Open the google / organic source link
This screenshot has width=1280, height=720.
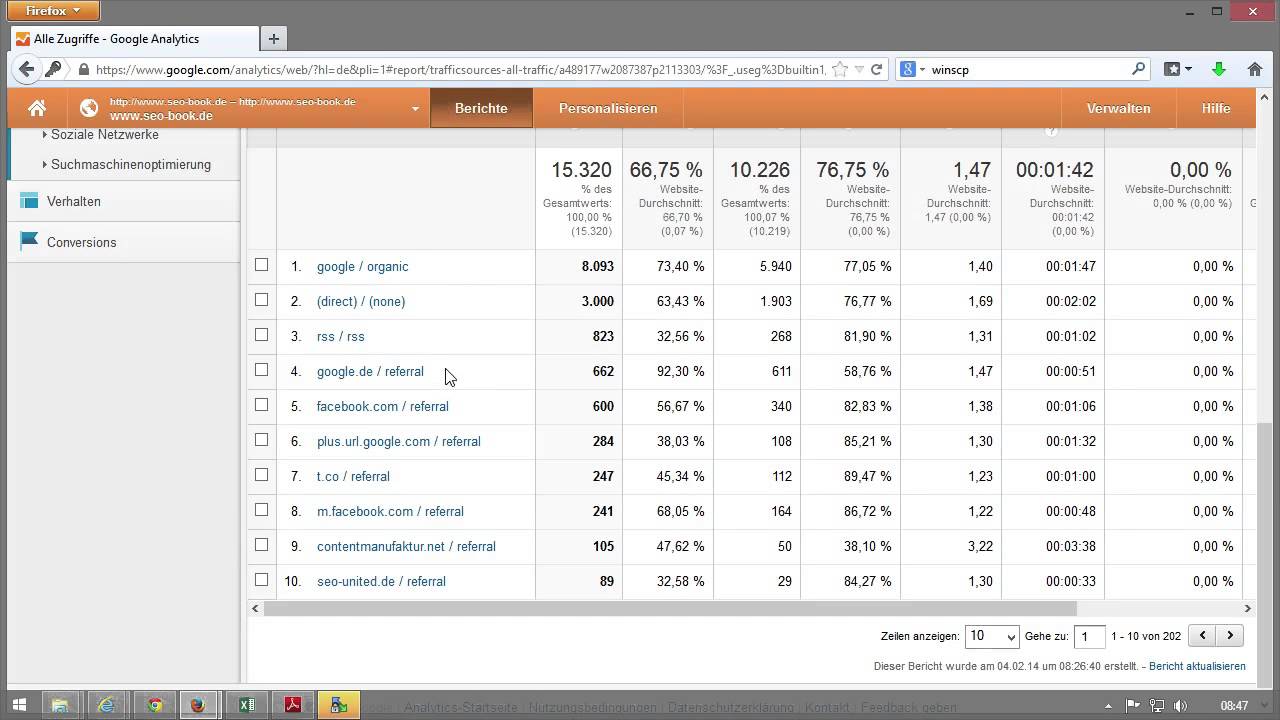pos(362,266)
